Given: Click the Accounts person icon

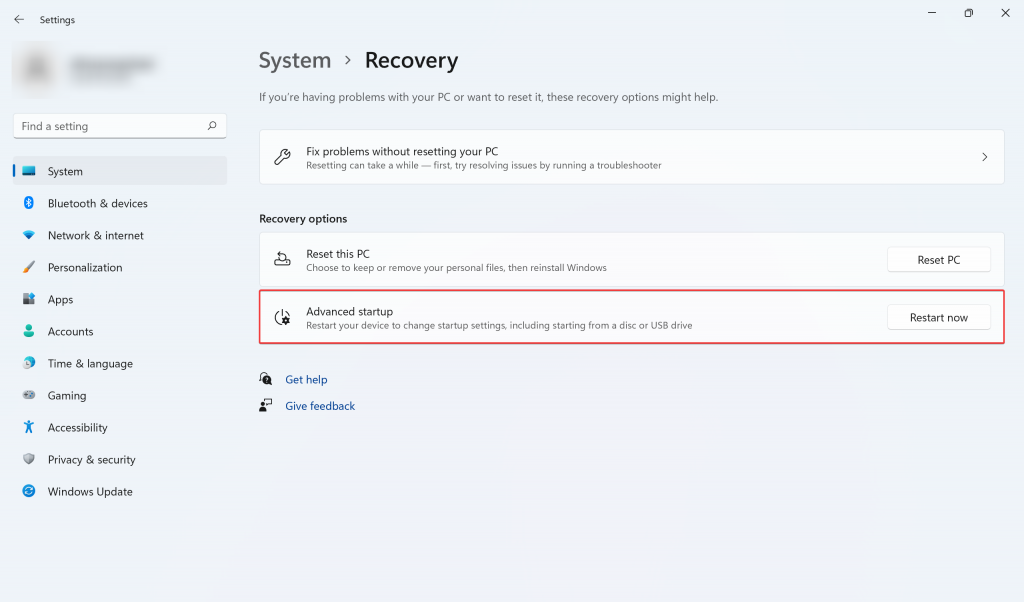Looking at the screenshot, I should pyautogui.click(x=29, y=331).
